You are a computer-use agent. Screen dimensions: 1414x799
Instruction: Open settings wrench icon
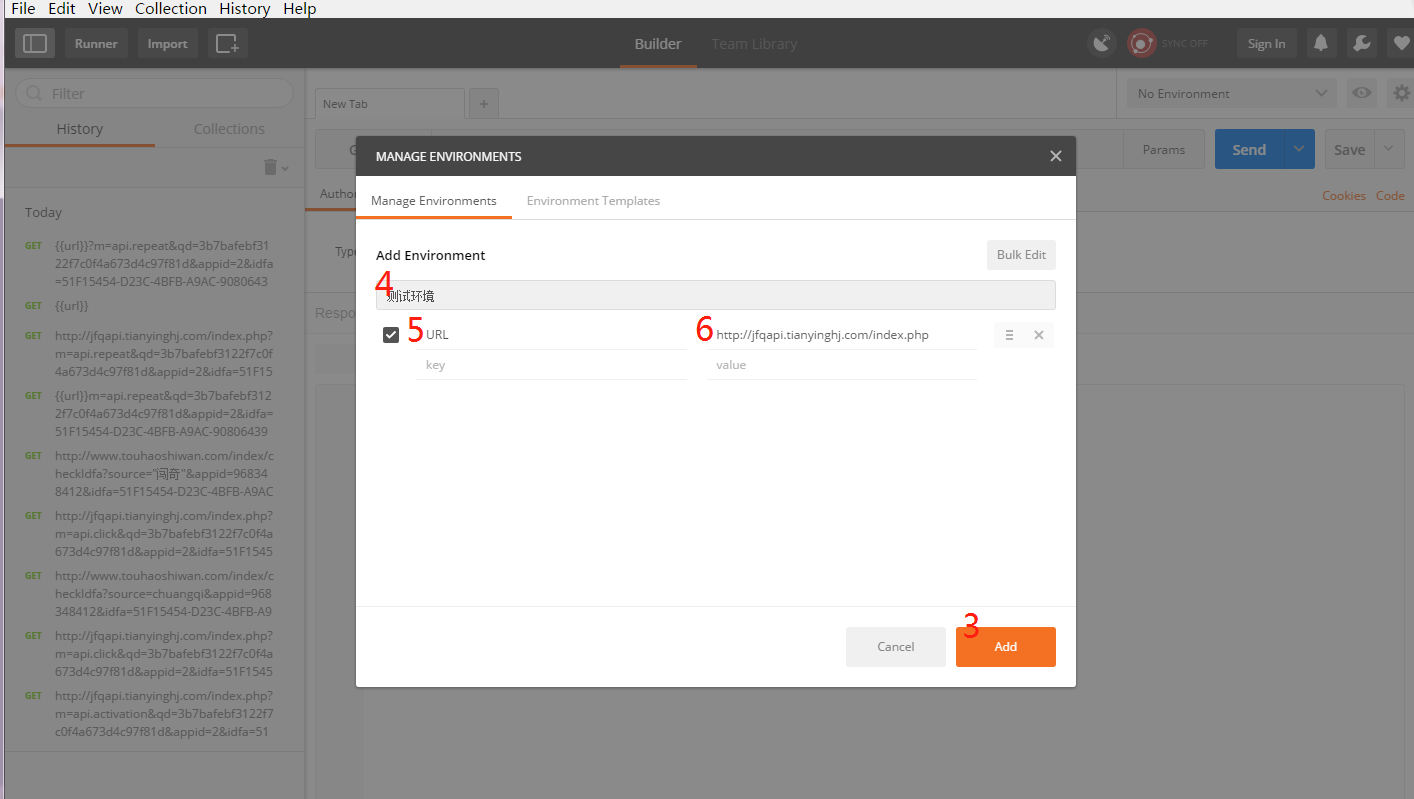pyautogui.click(x=1360, y=43)
